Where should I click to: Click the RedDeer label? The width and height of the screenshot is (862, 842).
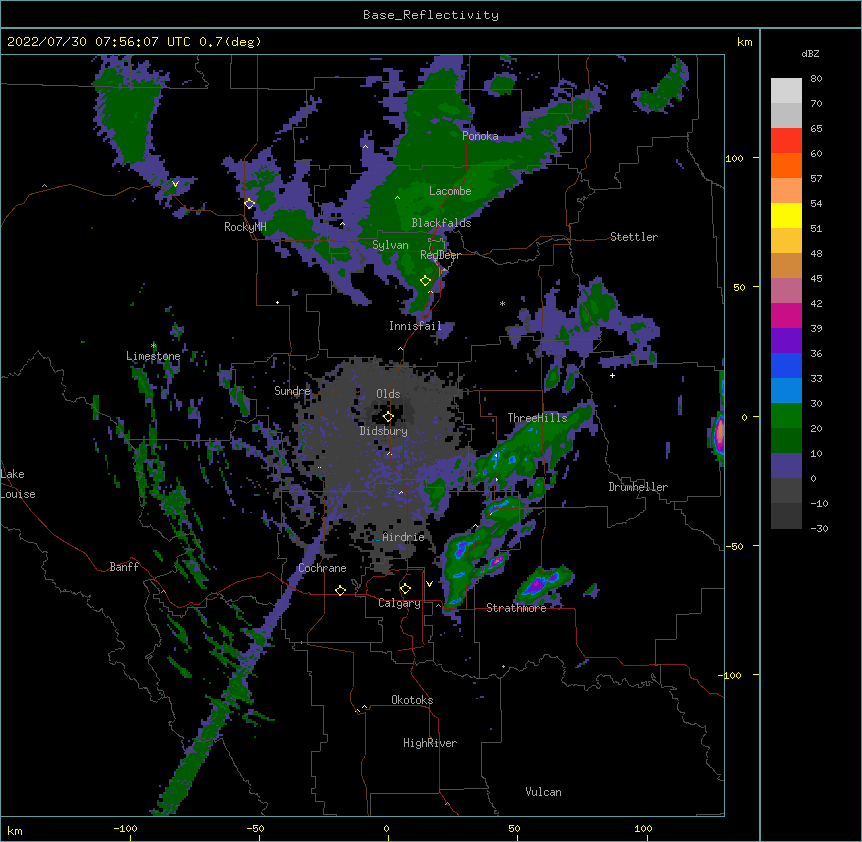440,255
